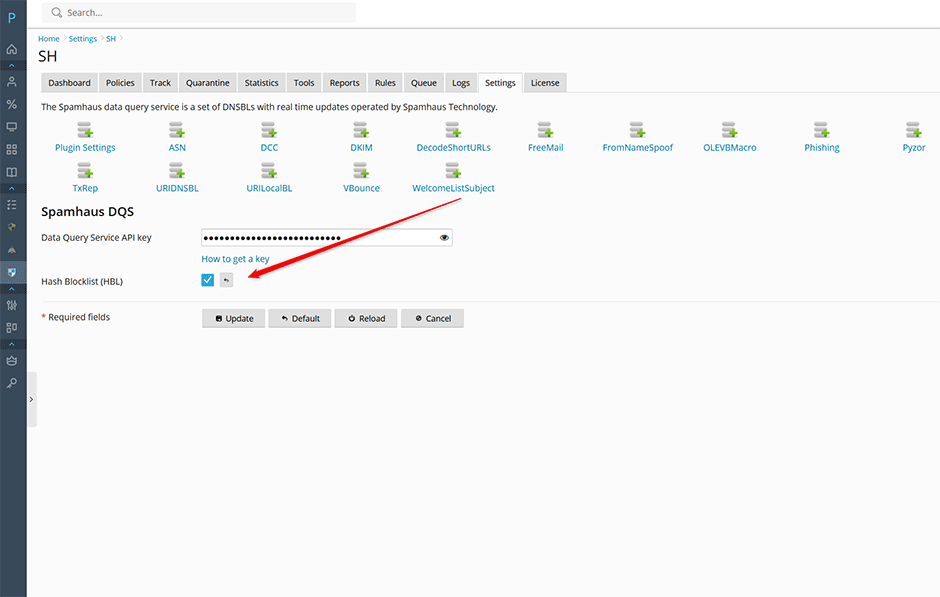
Task: Collapse the sidebar group above the checklist
Action: 11,188
